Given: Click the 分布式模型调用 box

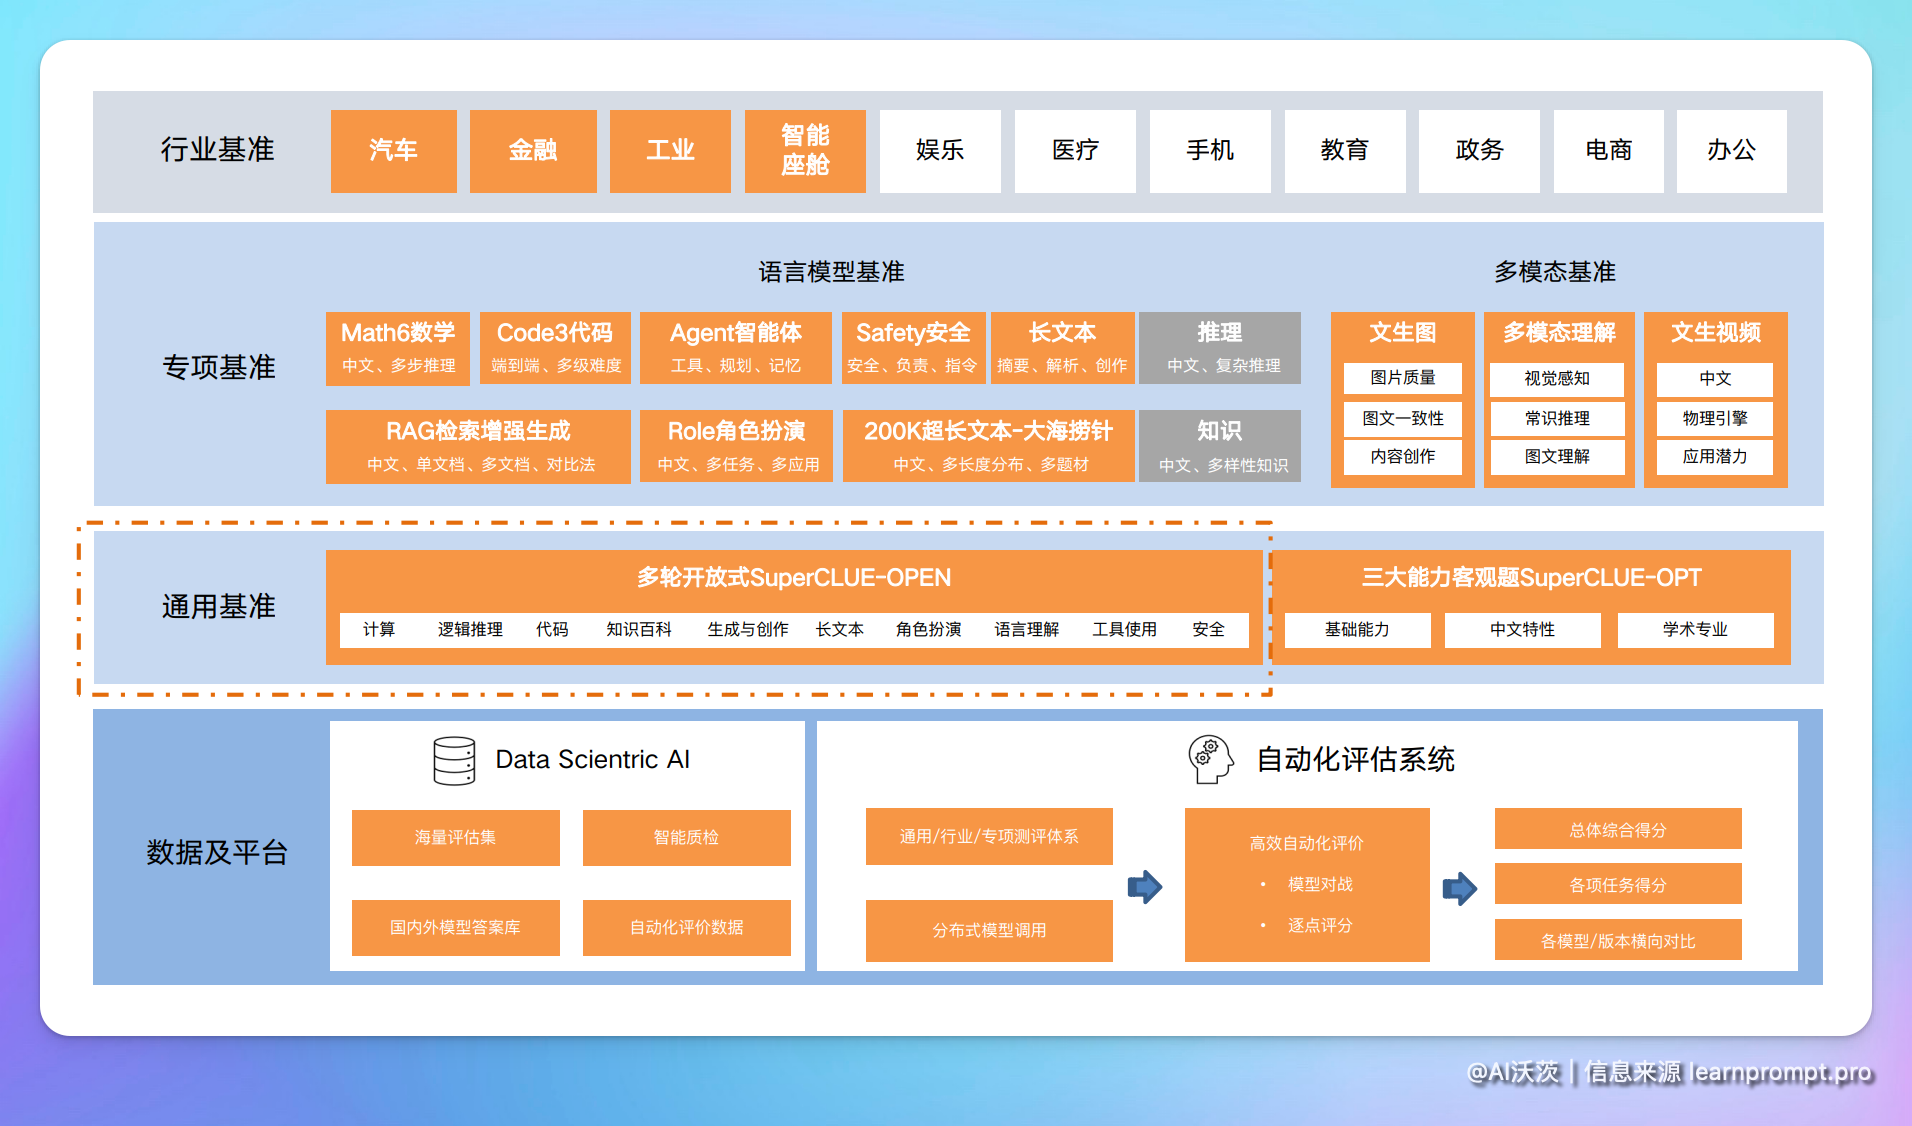Looking at the screenshot, I should pos(989,931).
